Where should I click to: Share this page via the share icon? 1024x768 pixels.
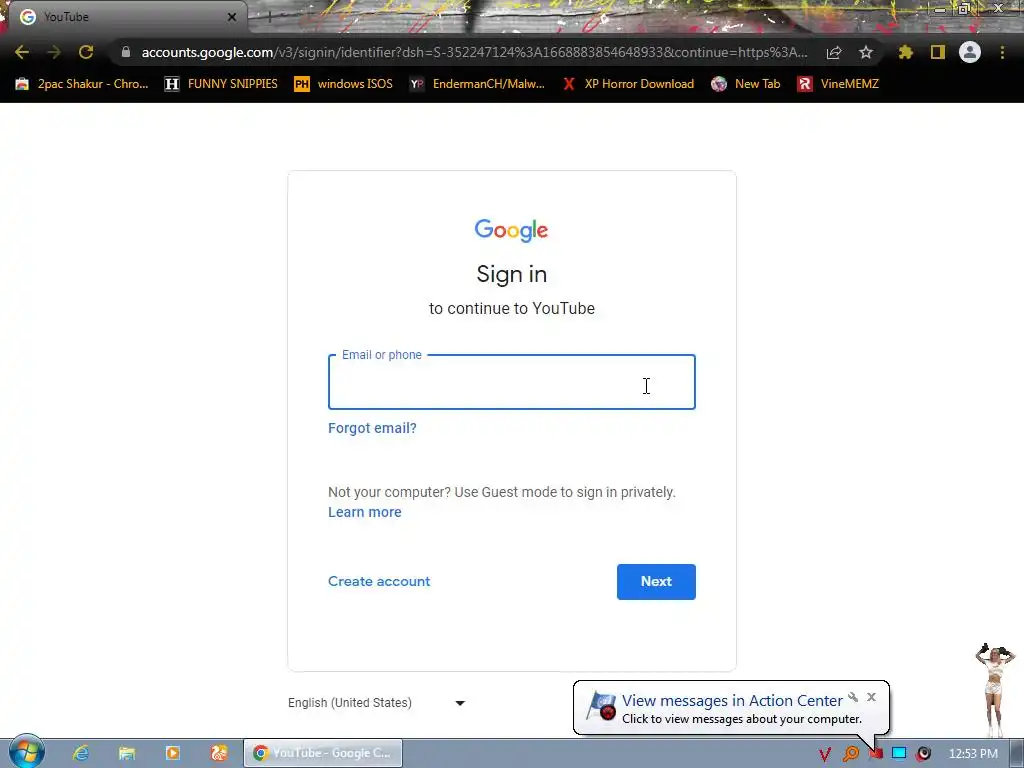click(x=834, y=53)
